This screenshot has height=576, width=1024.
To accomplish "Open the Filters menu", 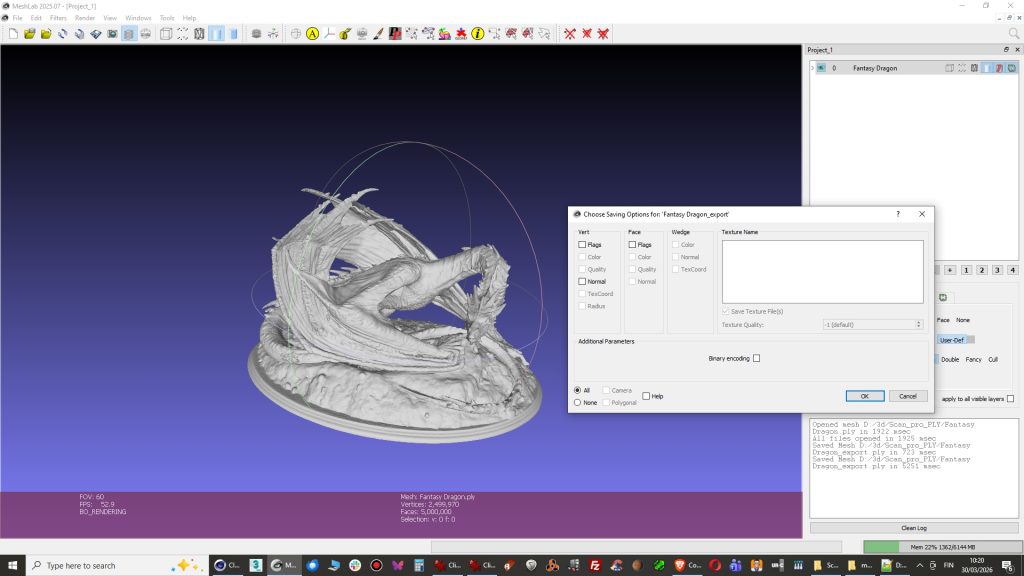I will point(58,18).
